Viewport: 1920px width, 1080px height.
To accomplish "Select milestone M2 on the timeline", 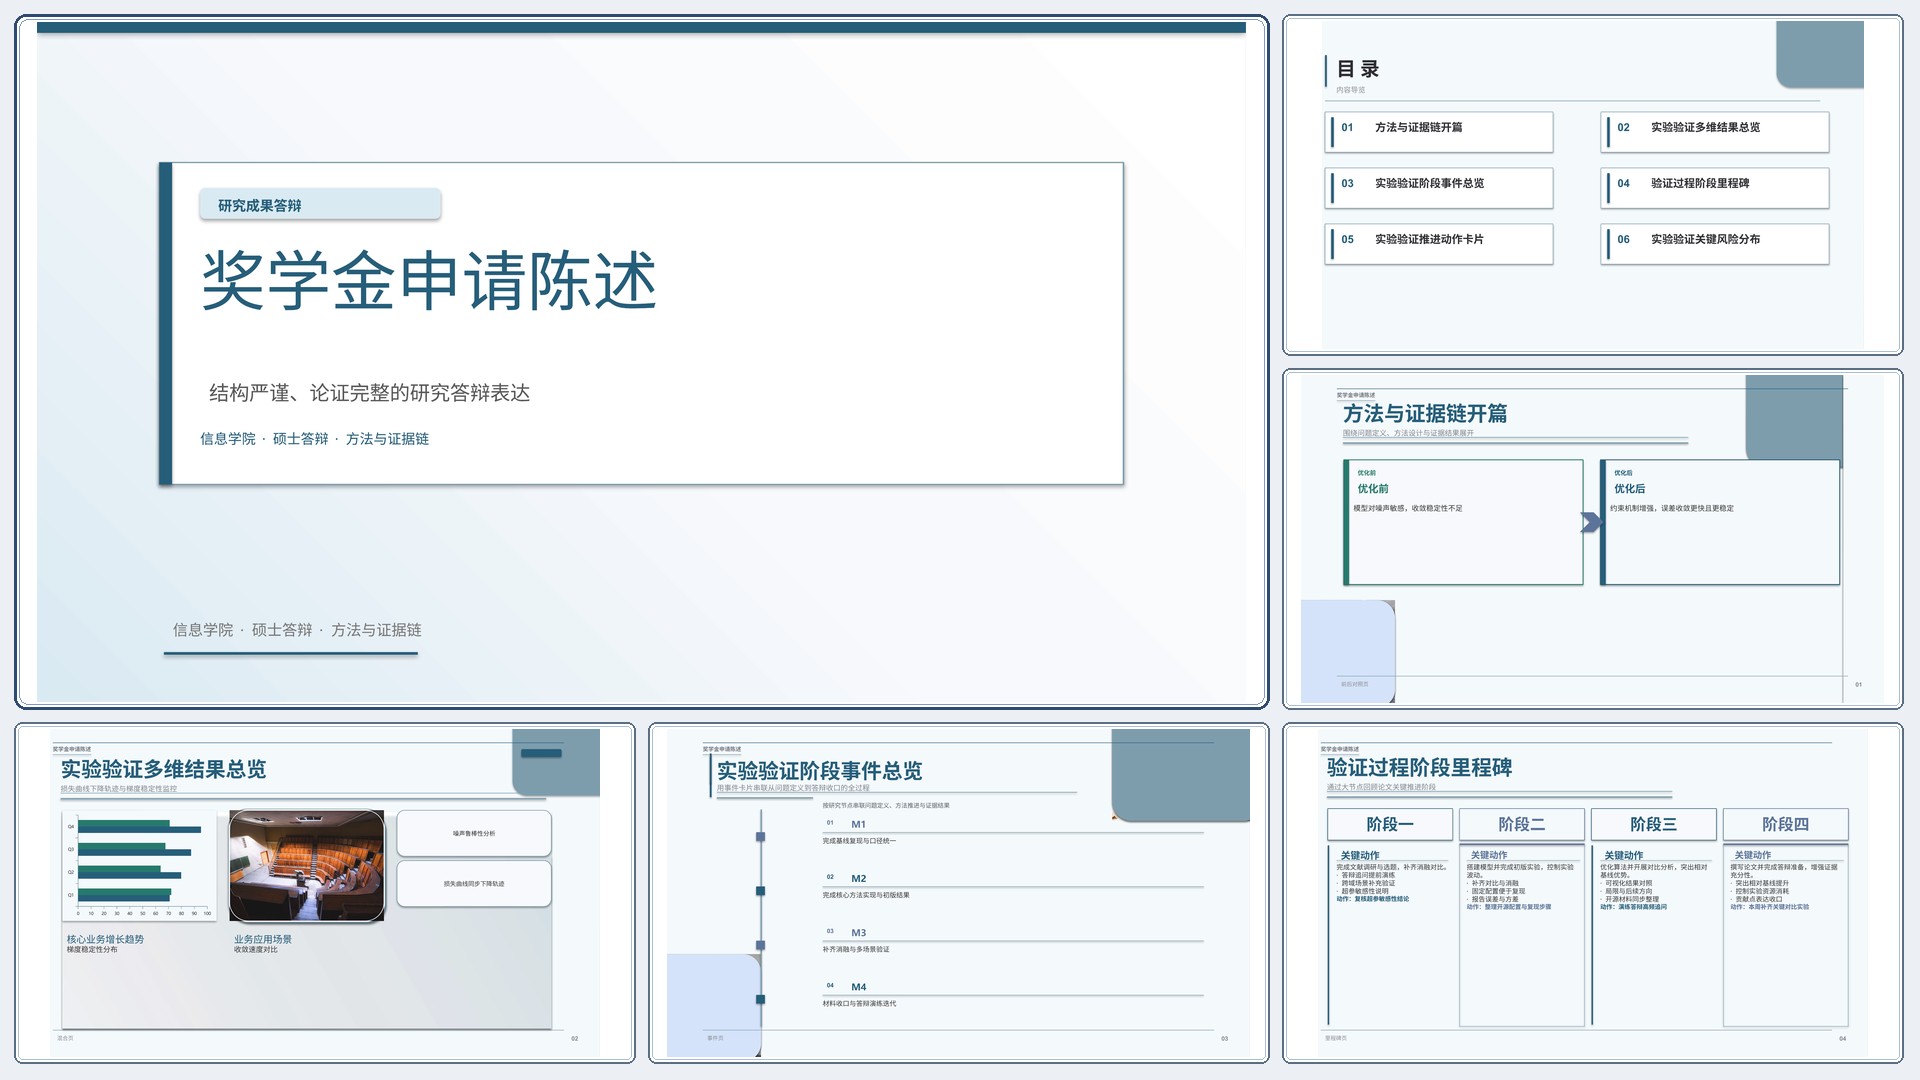I will 859,878.
